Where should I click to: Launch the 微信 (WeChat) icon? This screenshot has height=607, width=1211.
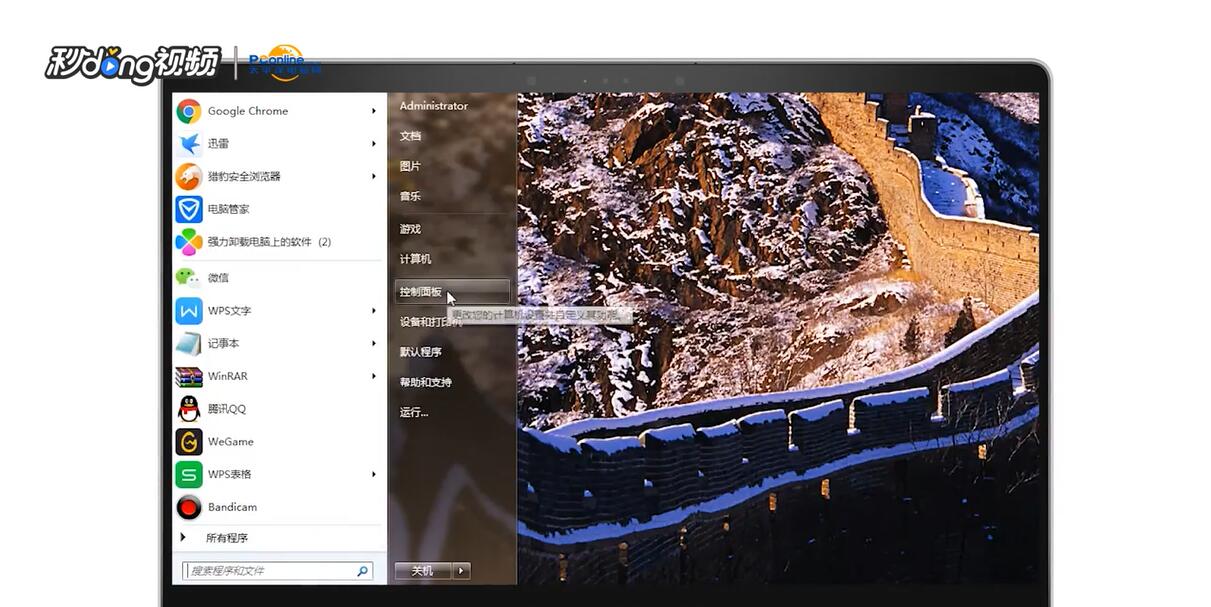click(189, 278)
